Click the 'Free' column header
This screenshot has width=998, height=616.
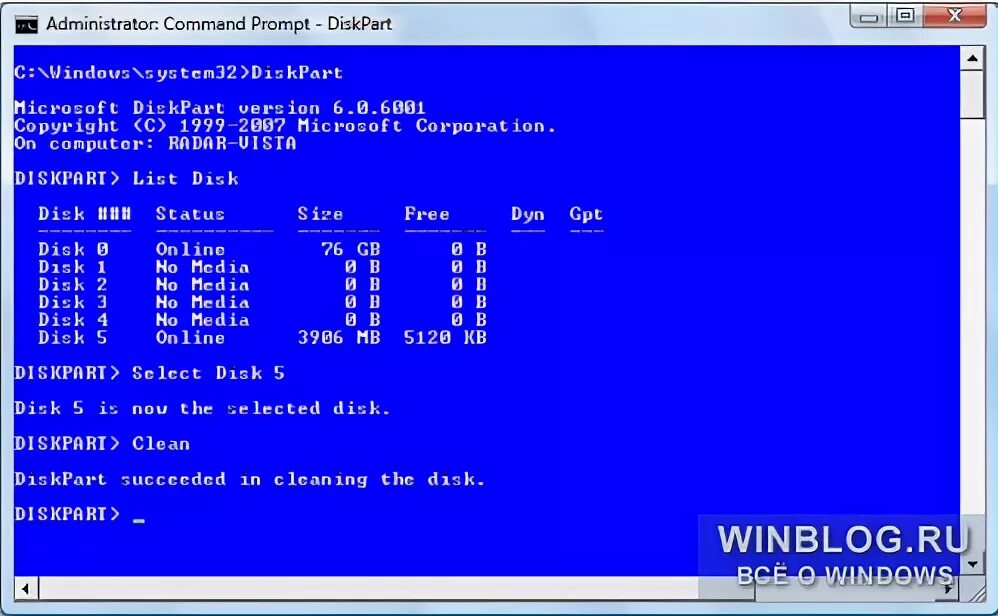coord(427,214)
